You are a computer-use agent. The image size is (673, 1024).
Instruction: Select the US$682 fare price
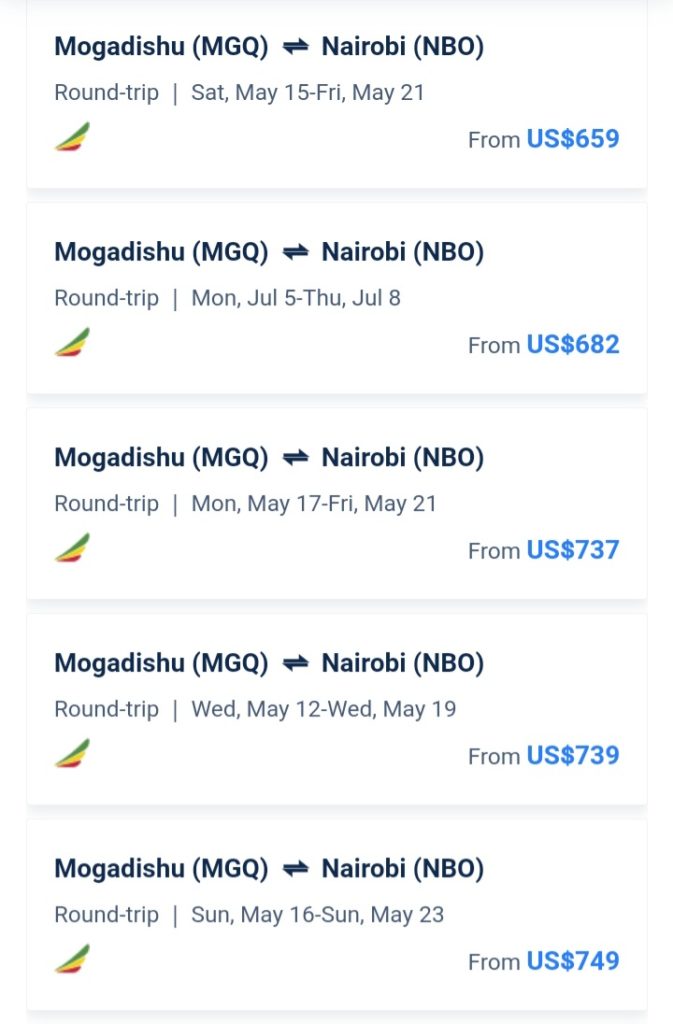pyautogui.click(x=572, y=344)
